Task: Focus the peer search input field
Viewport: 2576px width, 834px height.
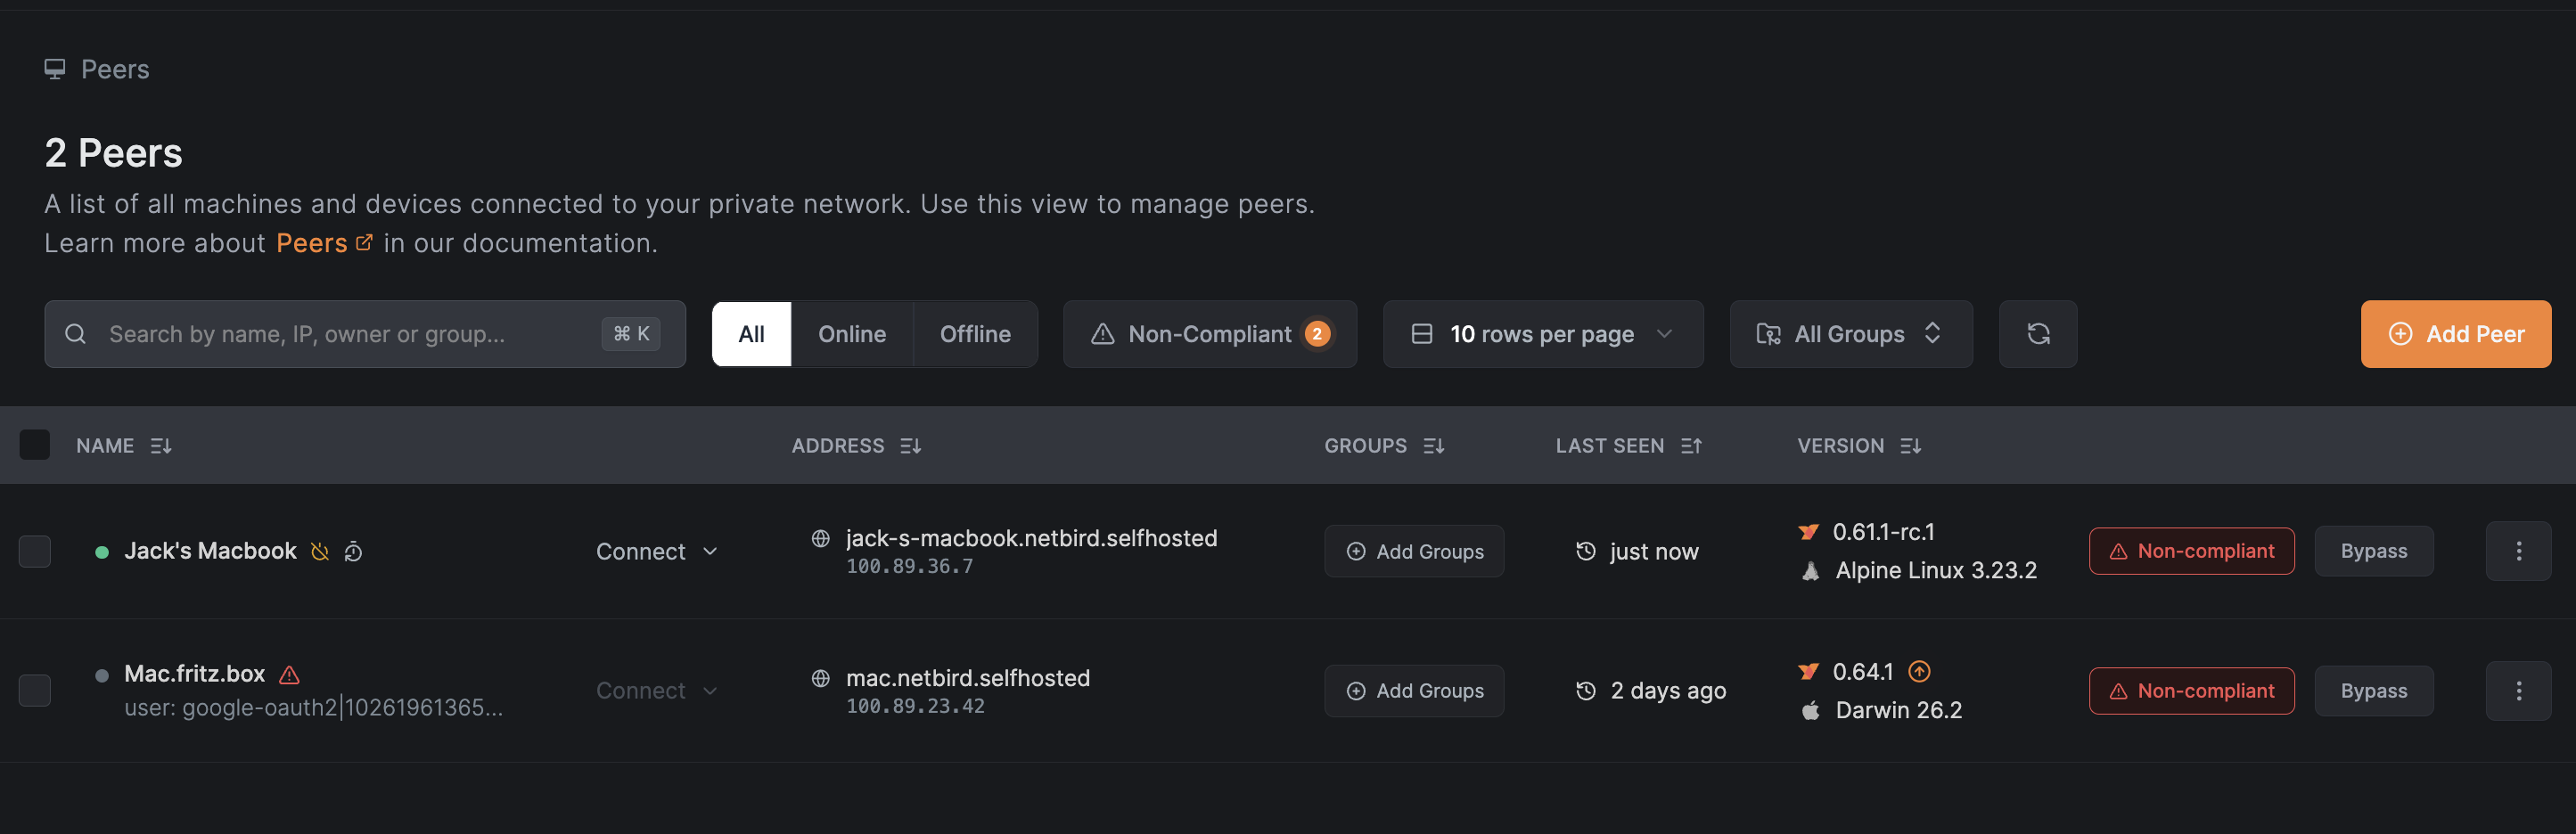Action: [340, 334]
